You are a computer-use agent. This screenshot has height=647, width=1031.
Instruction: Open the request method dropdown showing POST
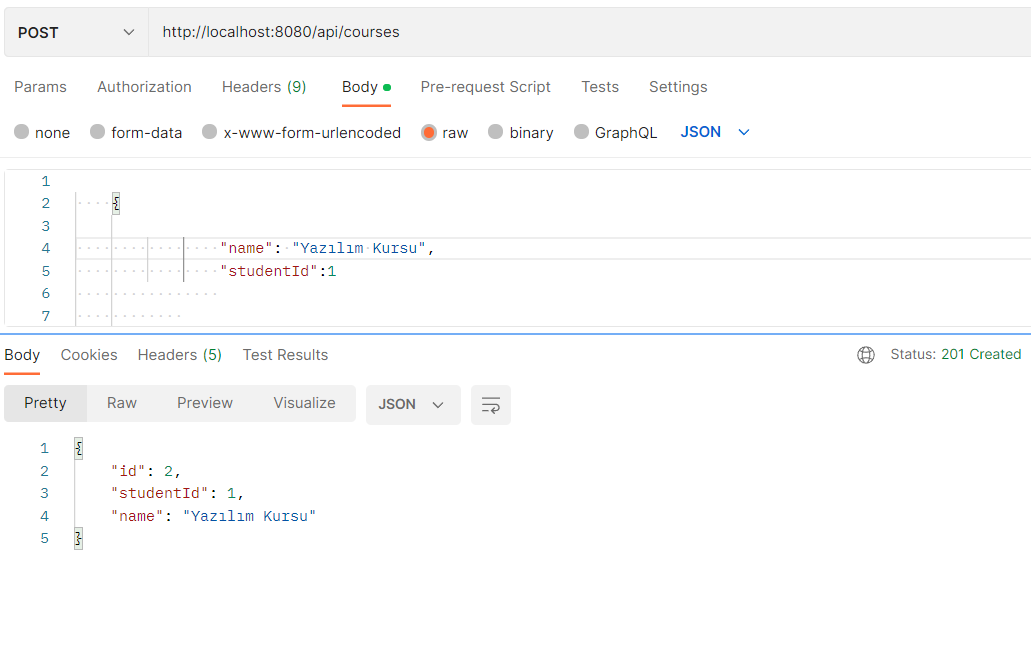click(x=75, y=31)
